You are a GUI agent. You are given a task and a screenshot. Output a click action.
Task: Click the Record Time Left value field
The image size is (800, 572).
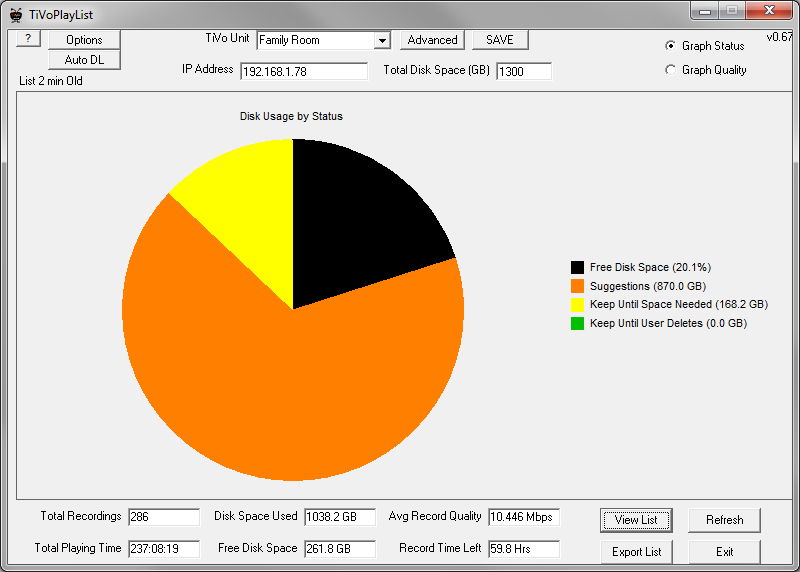tap(524, 549)
